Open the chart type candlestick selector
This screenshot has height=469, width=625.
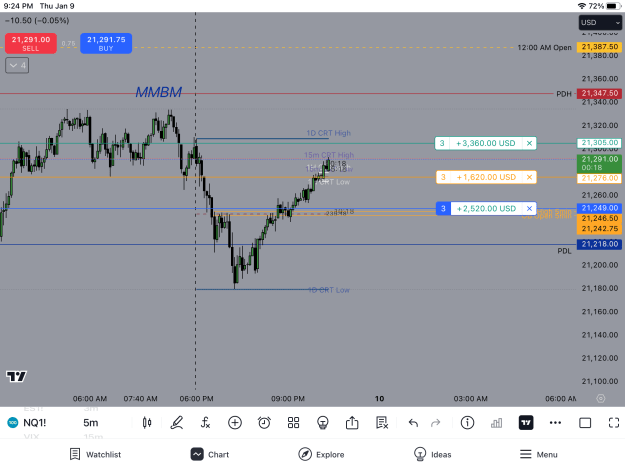click(x=147, y=423)
